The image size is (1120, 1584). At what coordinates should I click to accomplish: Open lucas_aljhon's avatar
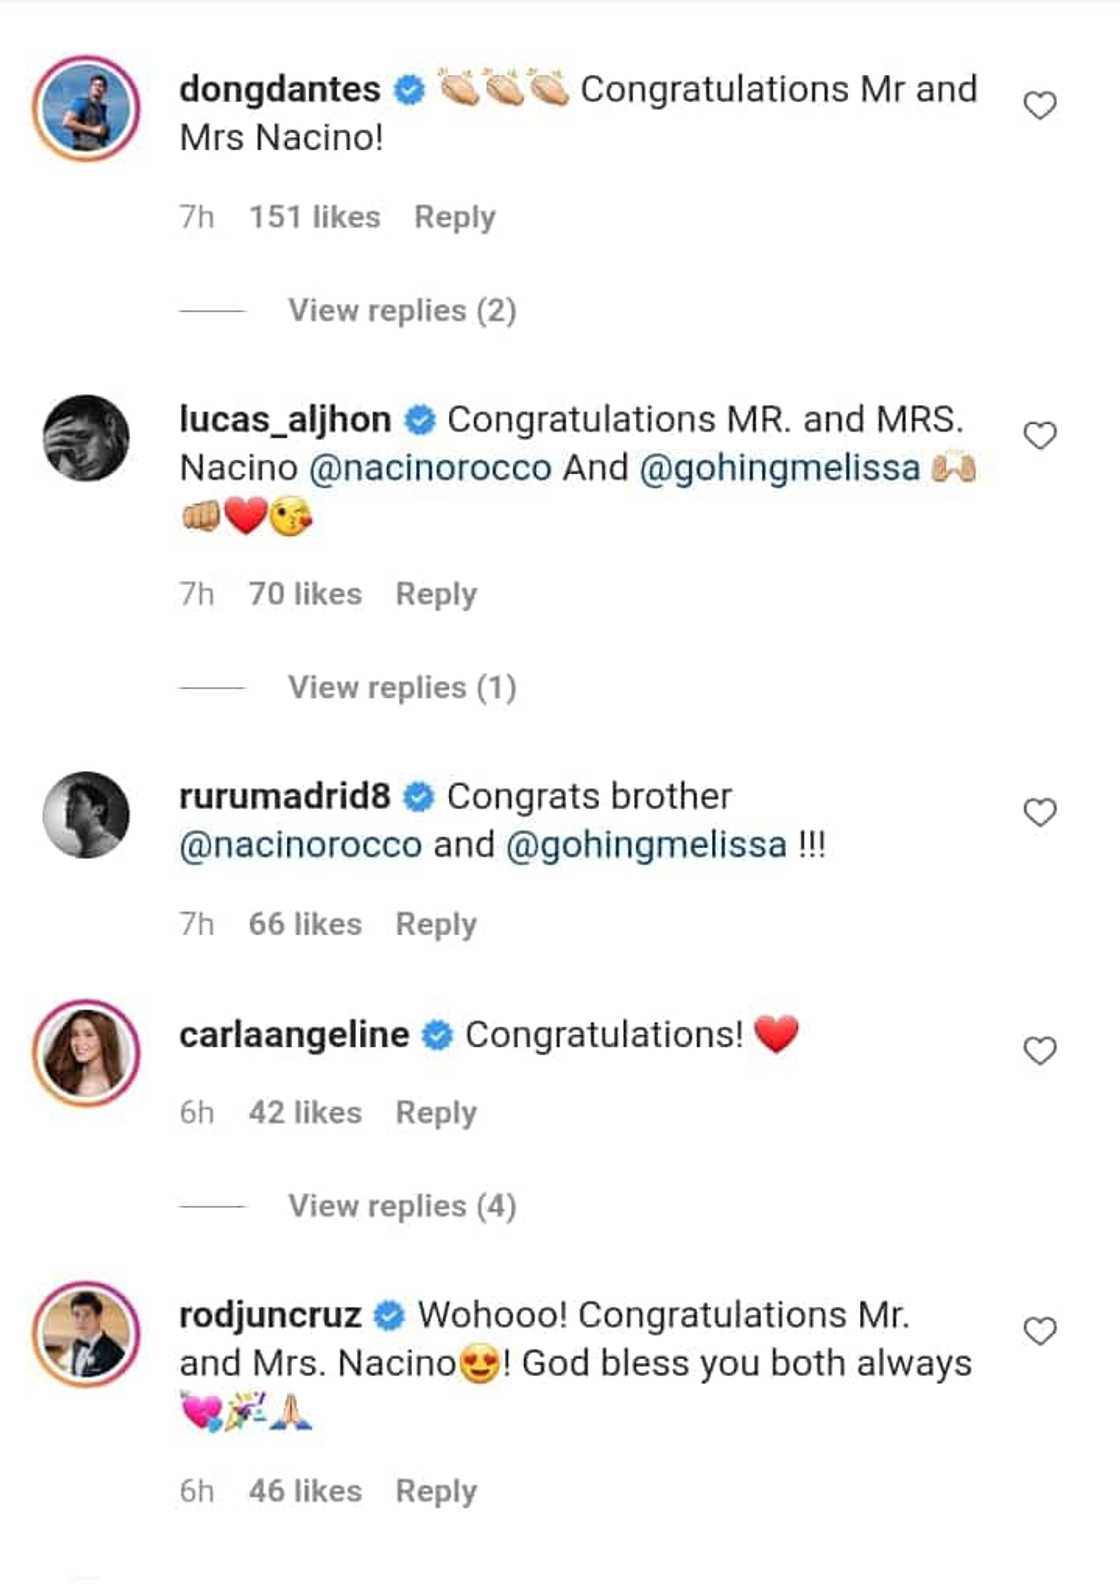pos(86,438)
